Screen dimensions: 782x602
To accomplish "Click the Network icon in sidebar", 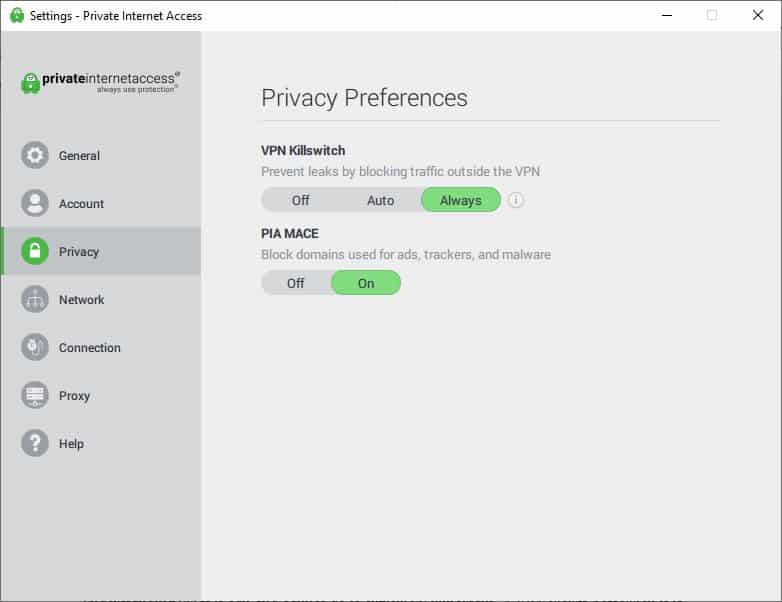I will click(x=35, y=299).
